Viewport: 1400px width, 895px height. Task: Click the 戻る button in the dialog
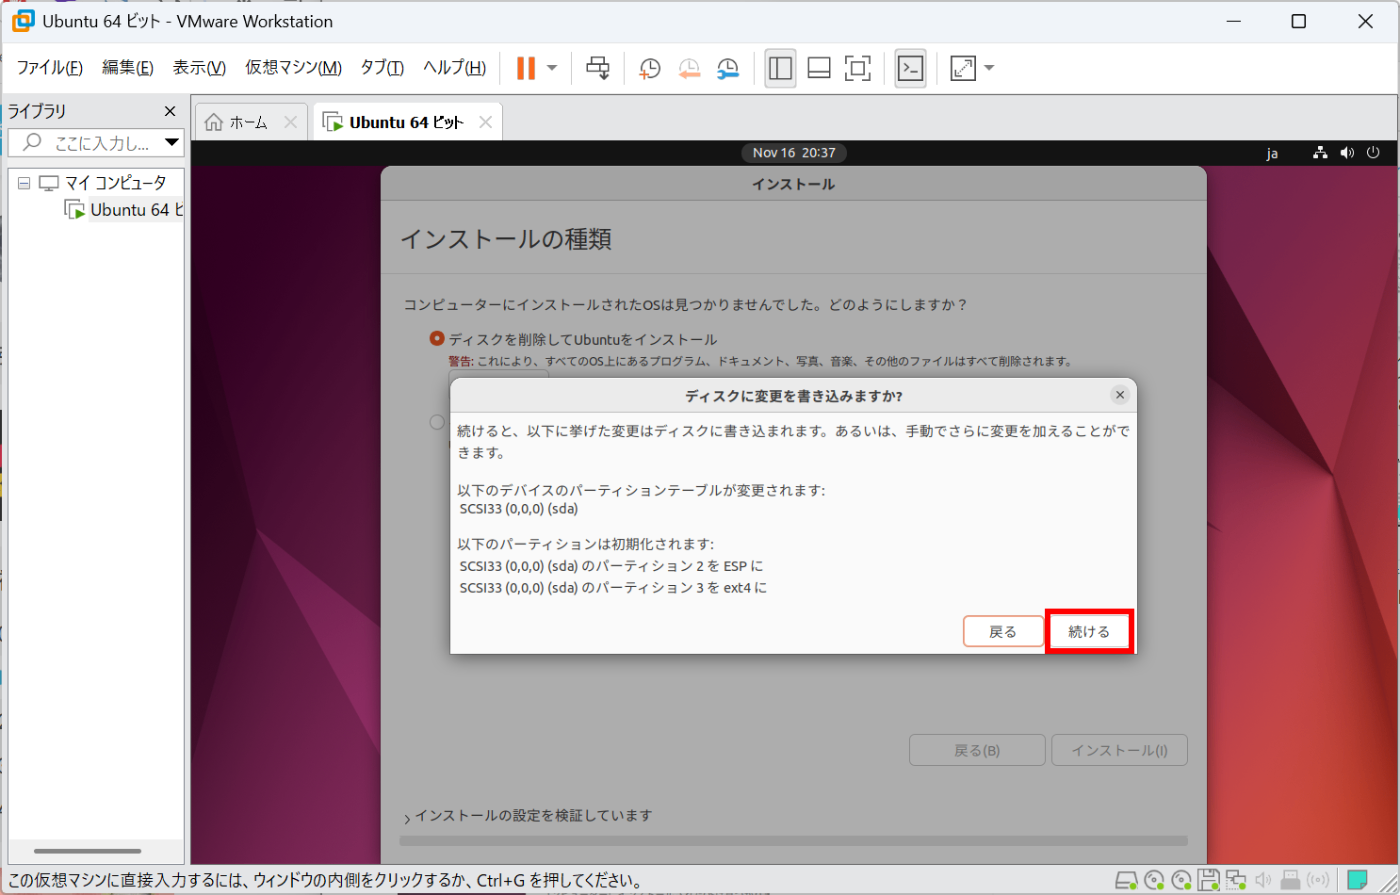point(1003,631)
